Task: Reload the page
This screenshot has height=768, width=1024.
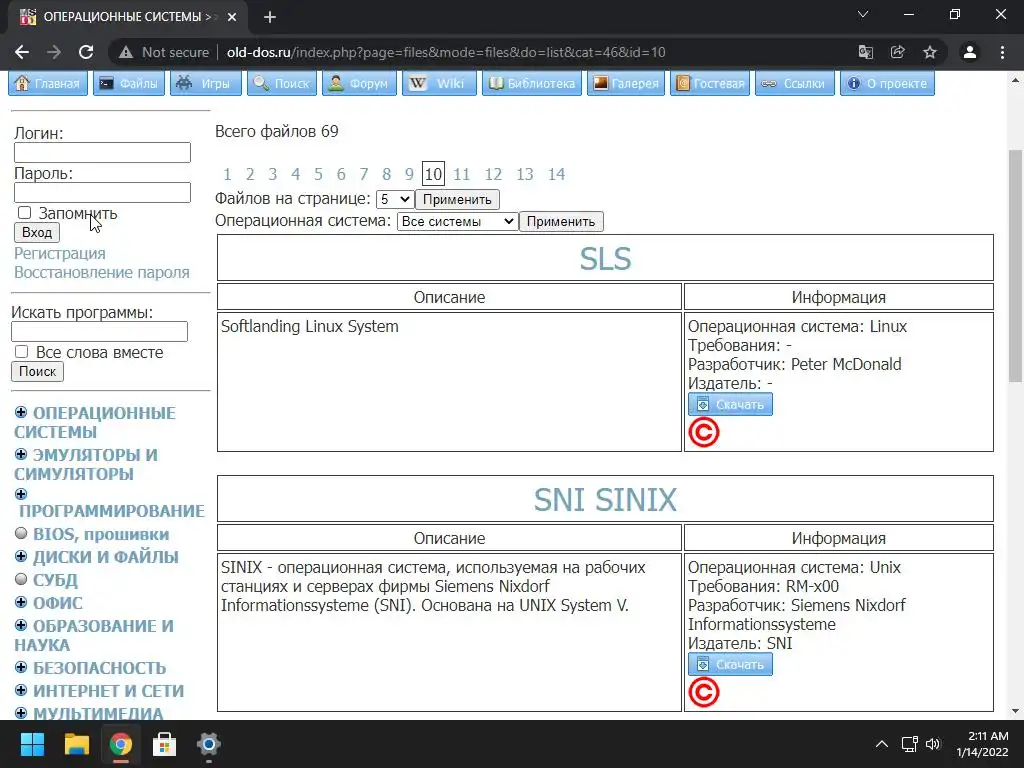Action: tap(86, 52)
